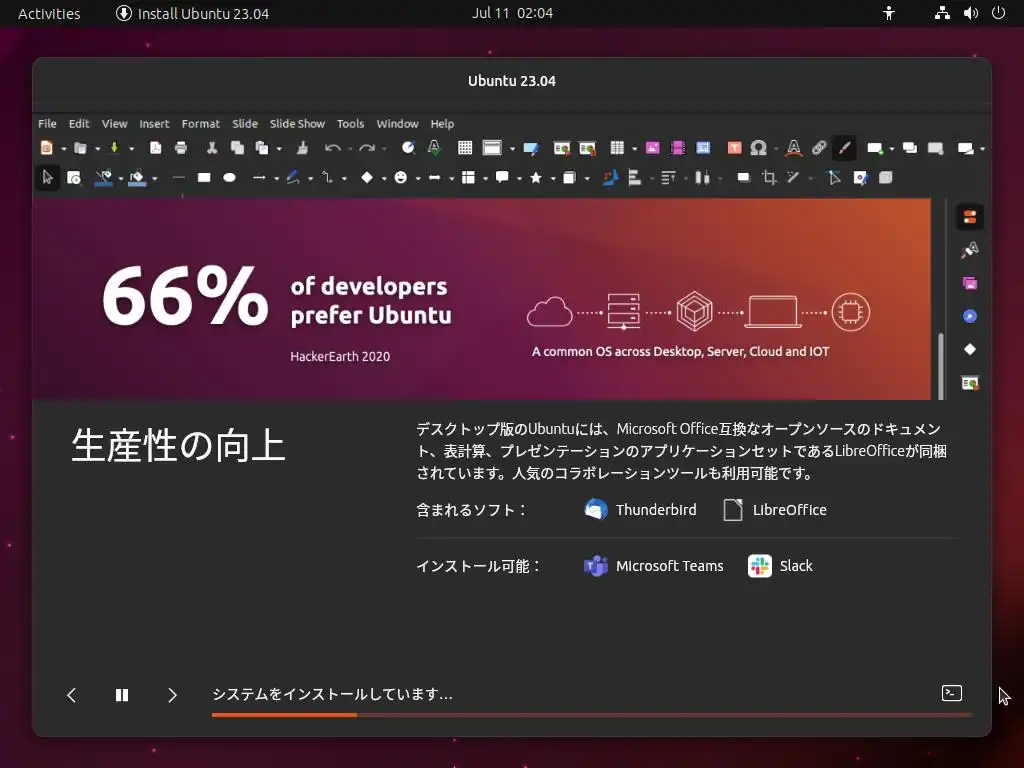The height and width of the screenshot is (768, 1024).
Task: Click the green Save arrow icon
Action: 114,148
